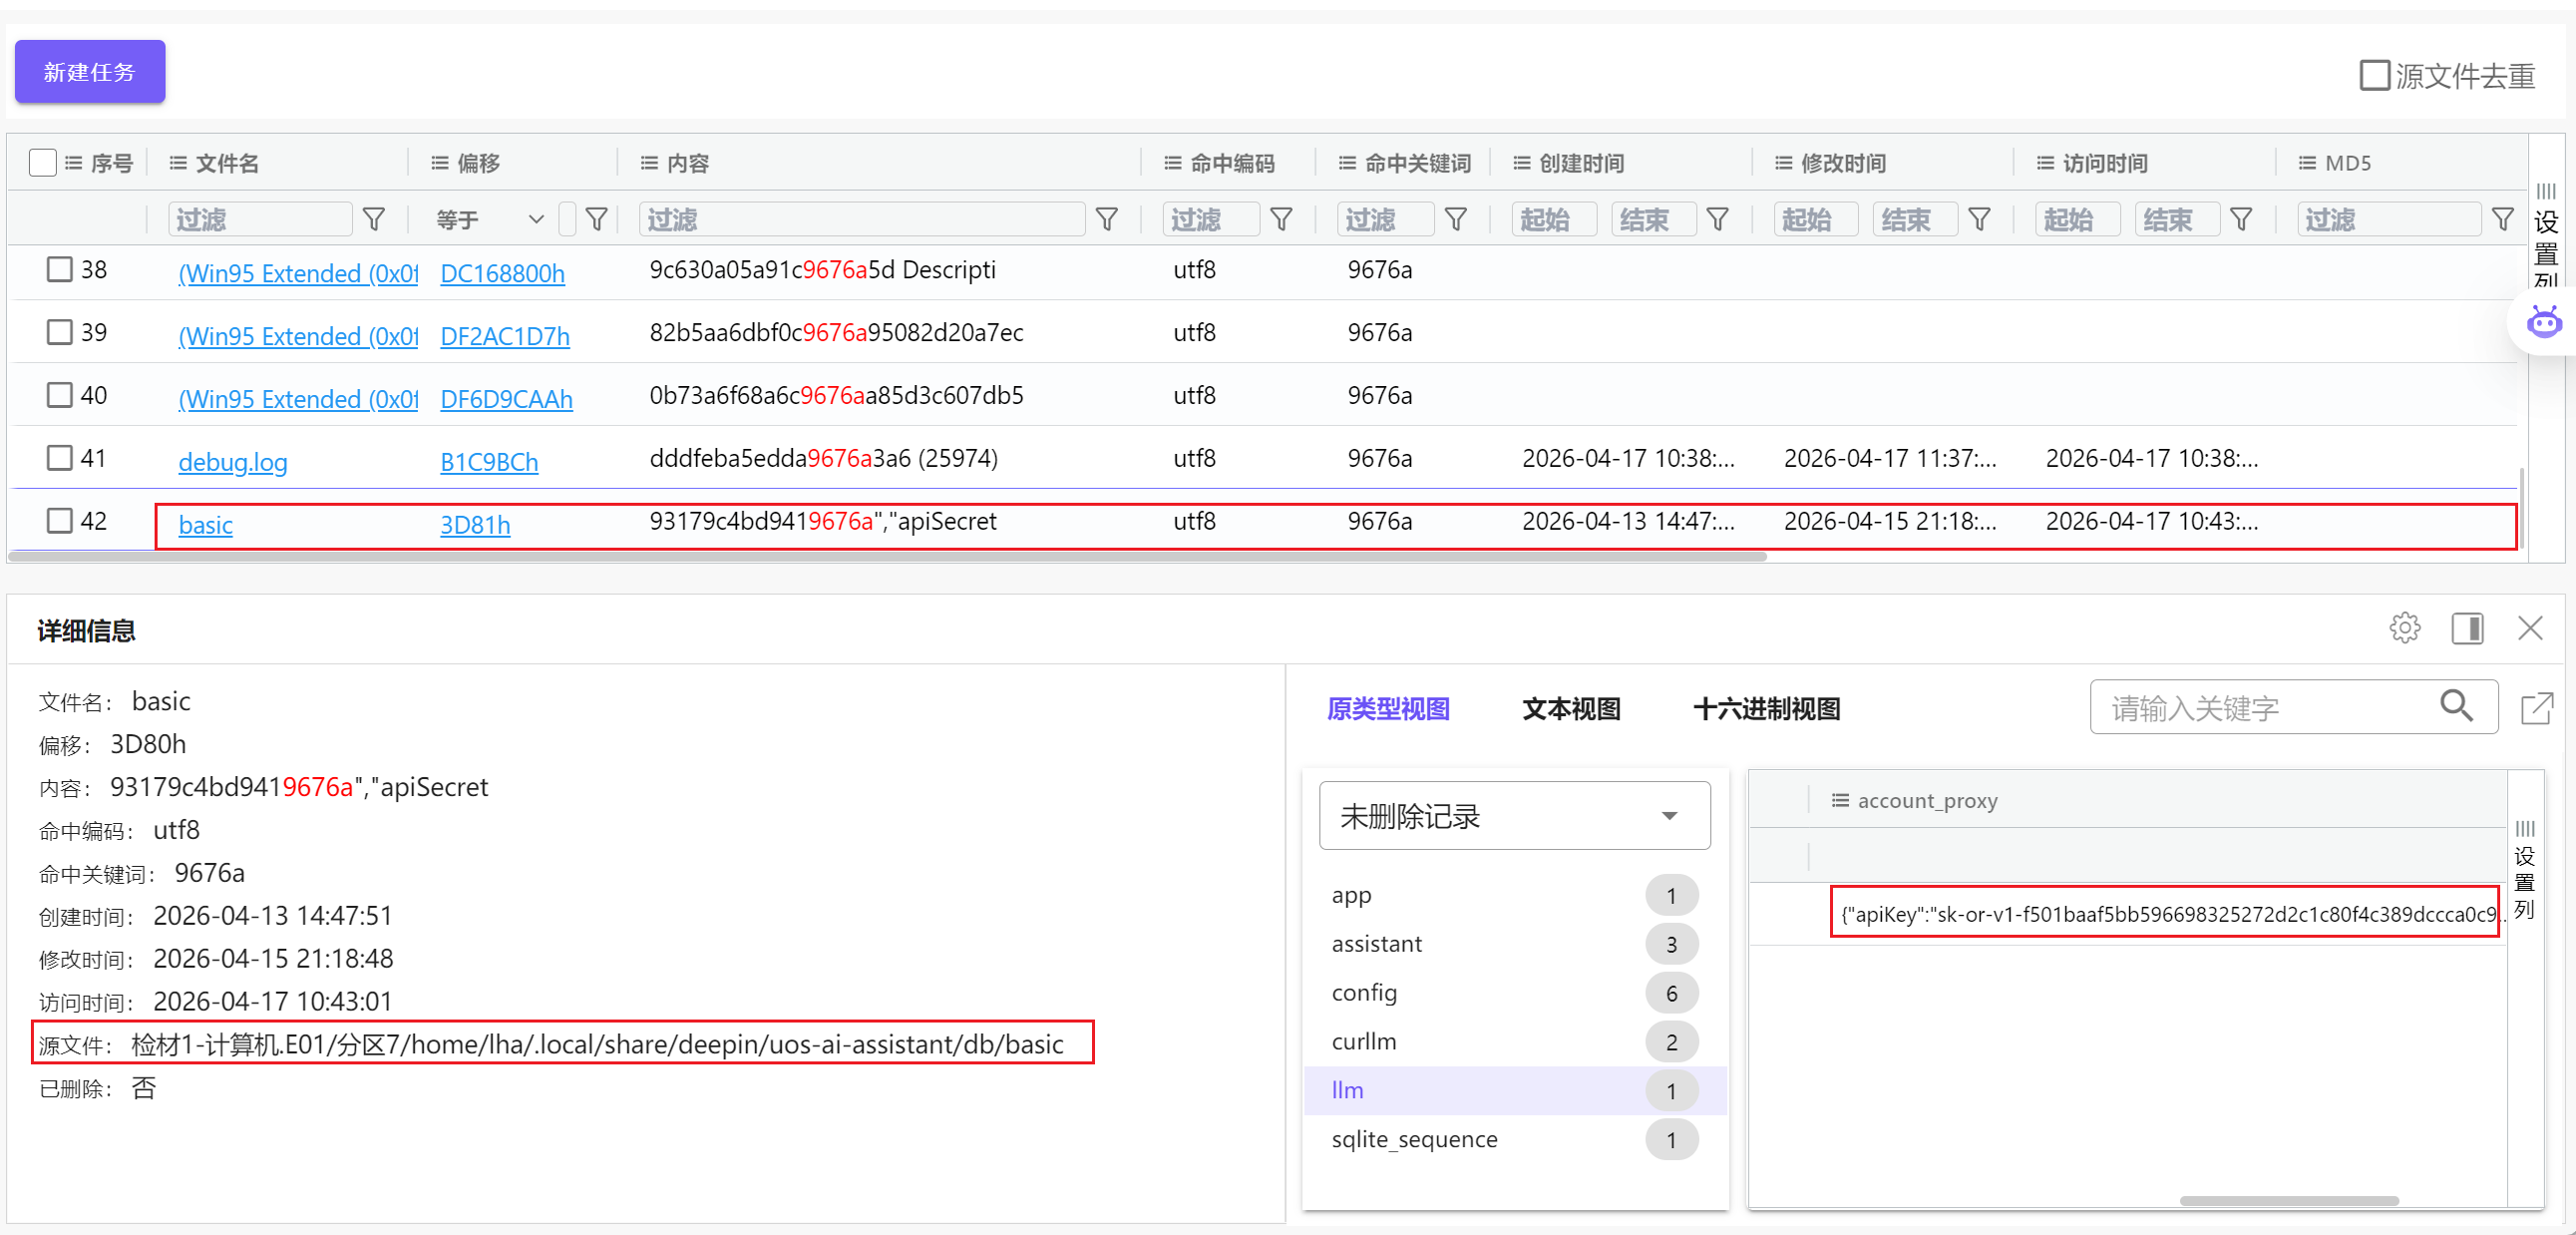The height and width of the screenshot is (1235, 2576).
Task: Click funnel icon for 创建时间 column
Action: [x=1717, y=219]
